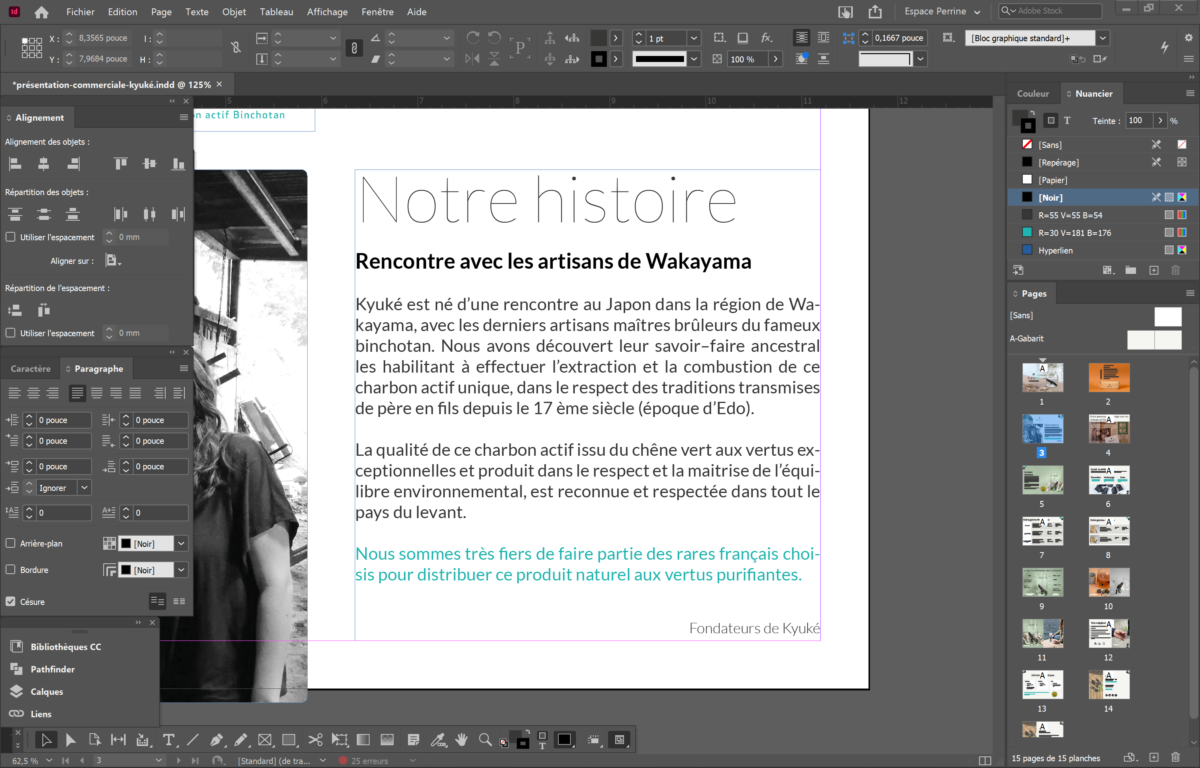Toggle Utiliser l'espacement under Répartition de l'espacement
This screenshot has width=1200, height=768.
coord(11,333)
